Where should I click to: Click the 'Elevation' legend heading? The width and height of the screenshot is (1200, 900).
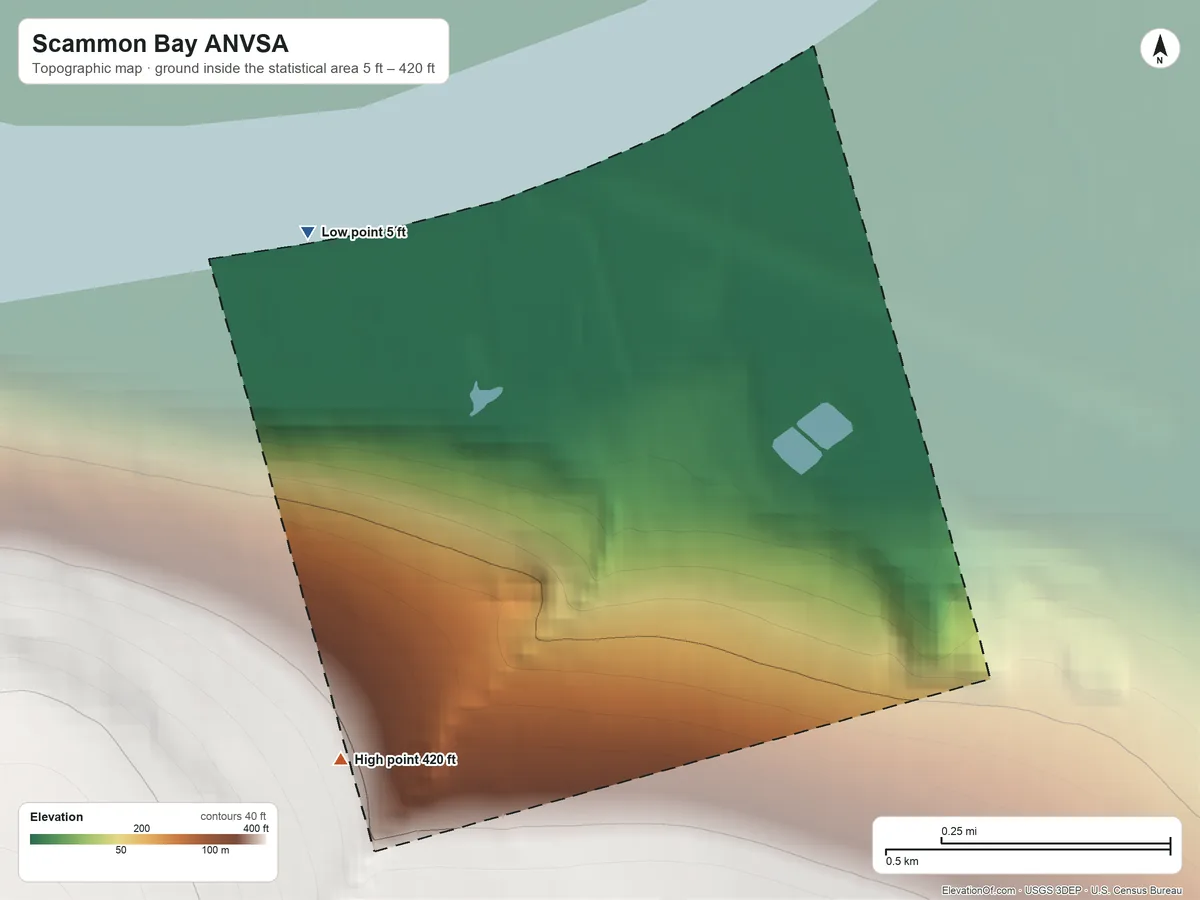click(x=57, y=817)
